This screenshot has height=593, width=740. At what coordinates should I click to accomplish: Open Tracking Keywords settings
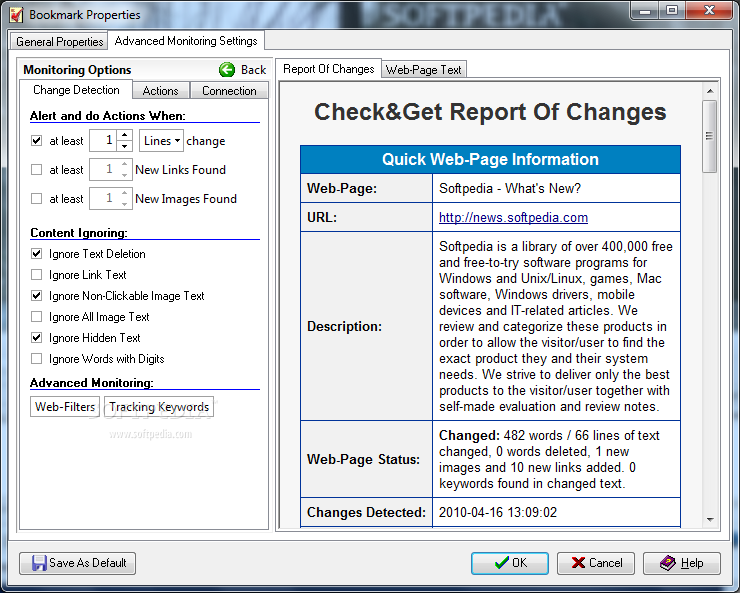click(159, 407)
